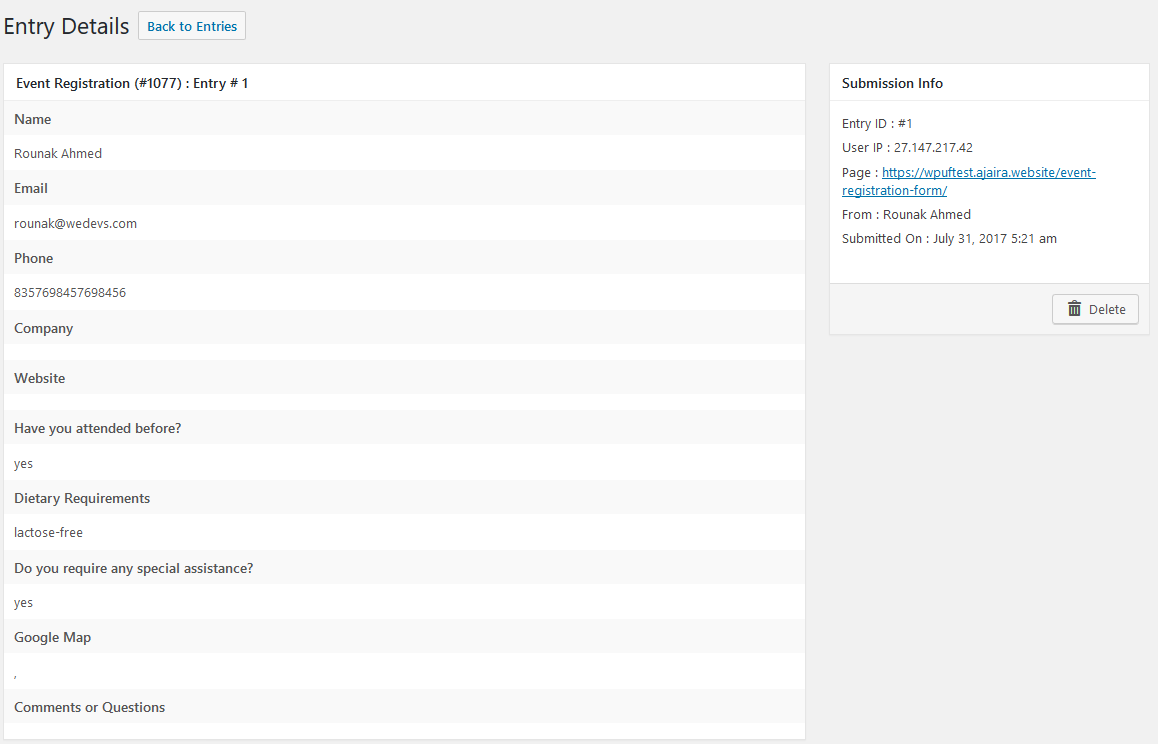Viewport: 1158px width, 744px height.
Task: Select the Entry Details page heading
Action: coord(66,27)
